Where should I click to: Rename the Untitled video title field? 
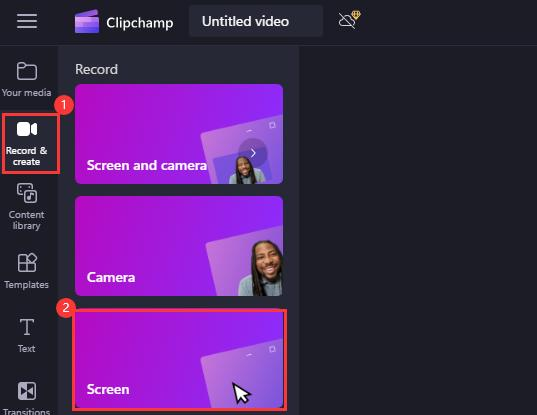tap(255, 21)
